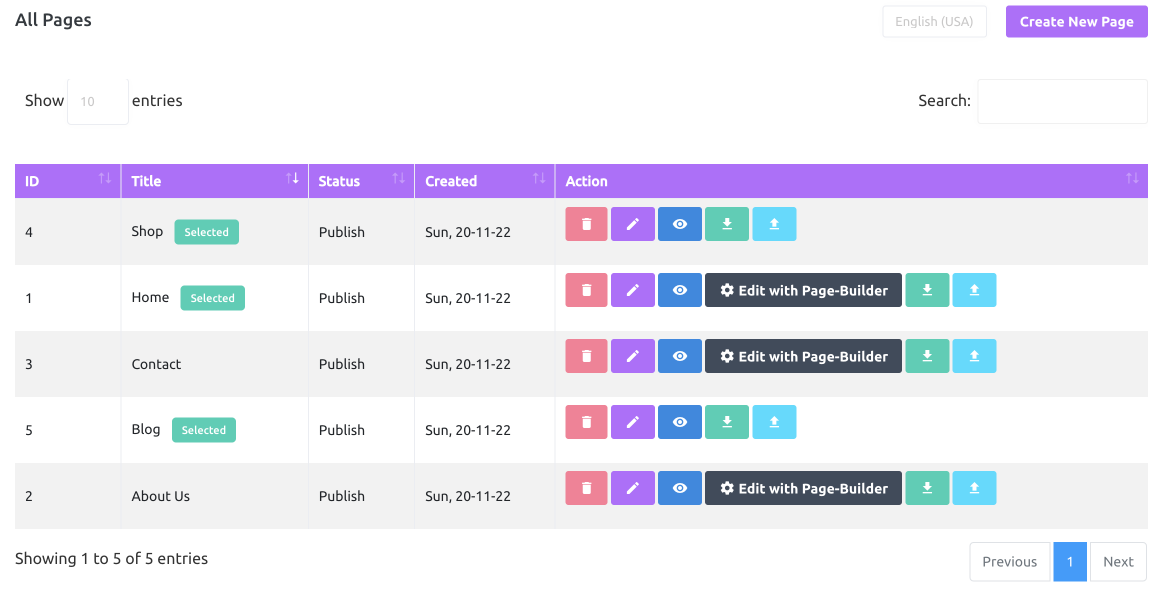Image resolution: width=1158 pixels, height=603 pixels.
Task: Click the pencil edit icon on the Blog row
Action: 632,421
